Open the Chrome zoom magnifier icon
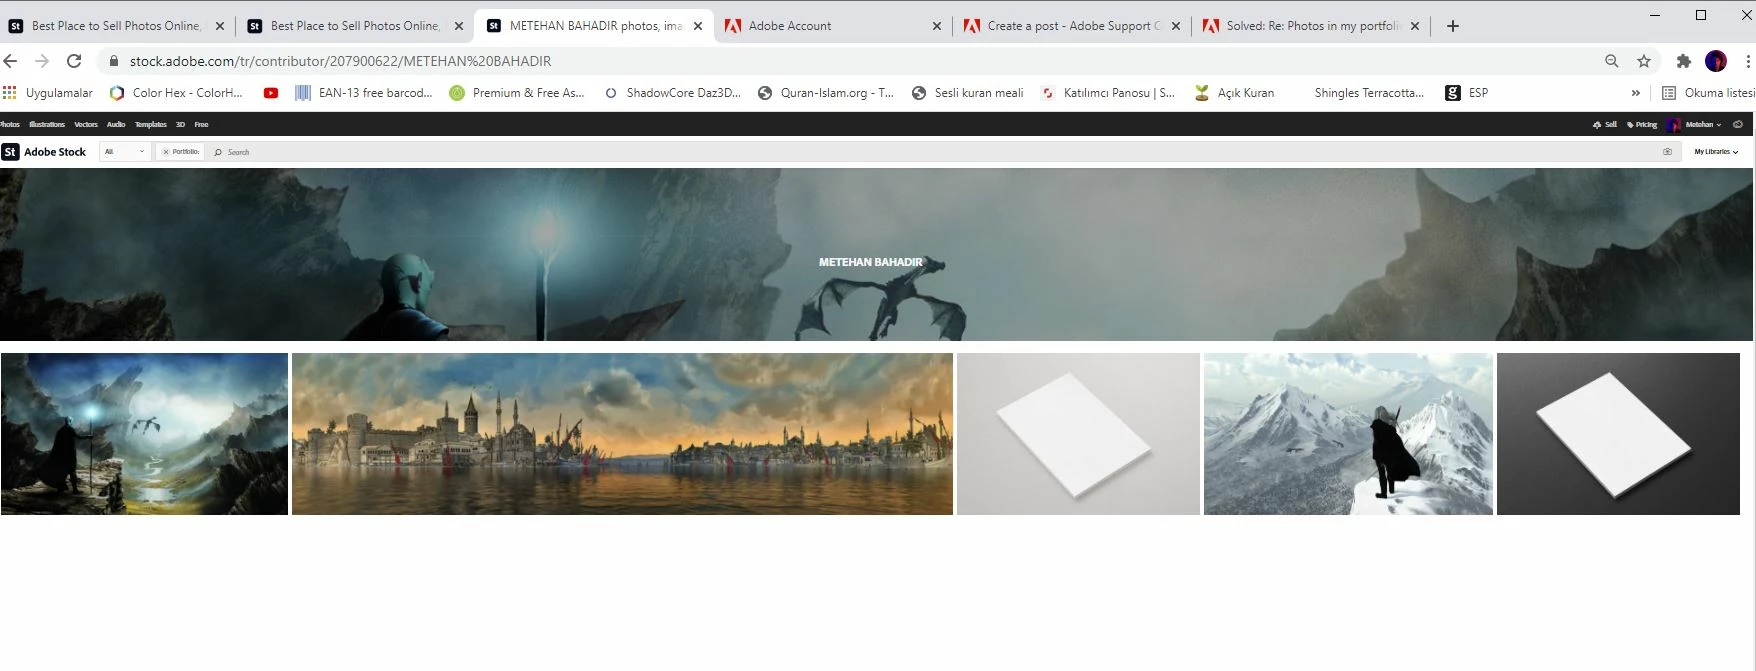 pos(1612,61)
